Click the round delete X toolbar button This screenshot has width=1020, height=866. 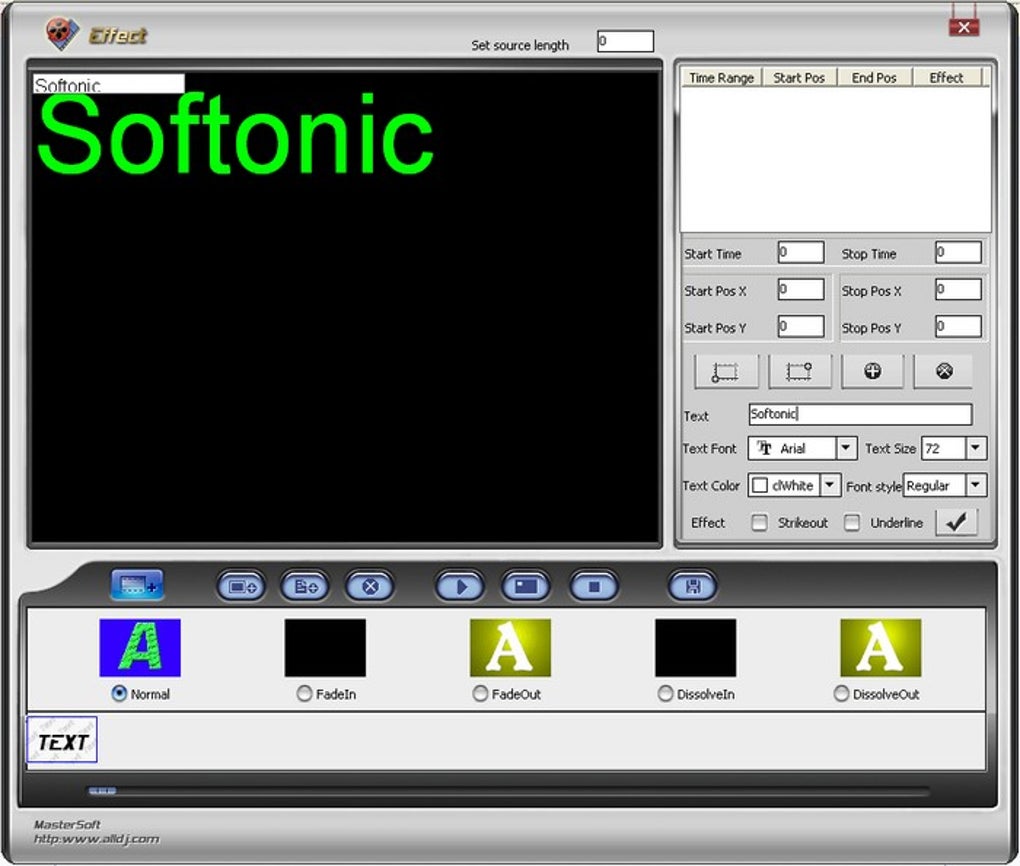369,587
